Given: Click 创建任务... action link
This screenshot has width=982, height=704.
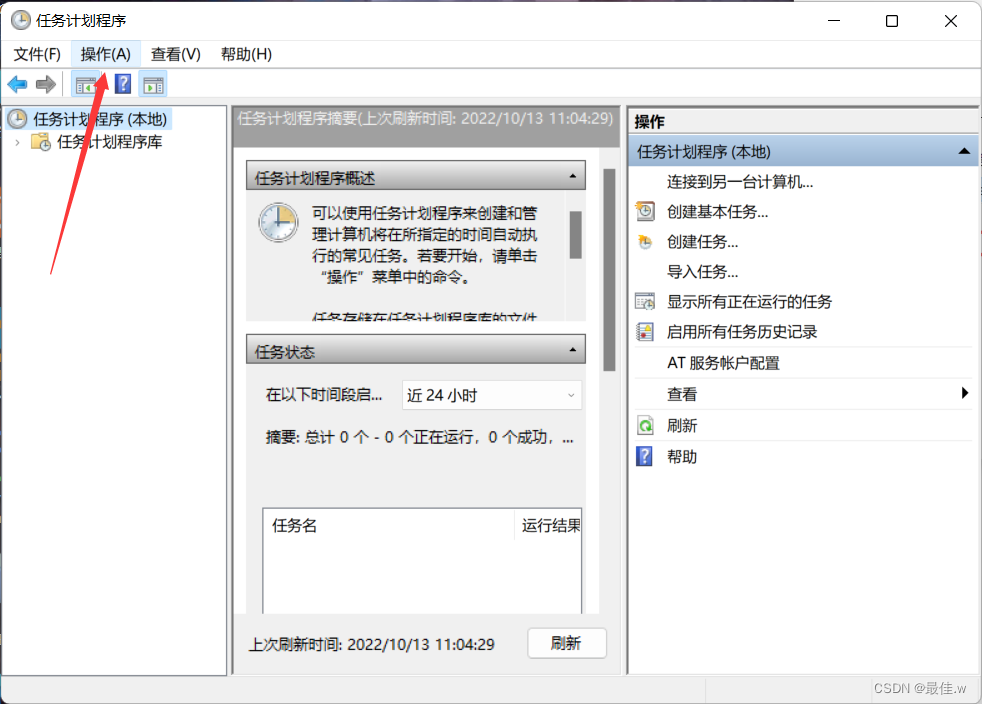Looking at the screenshot, I should coord(702,242).
